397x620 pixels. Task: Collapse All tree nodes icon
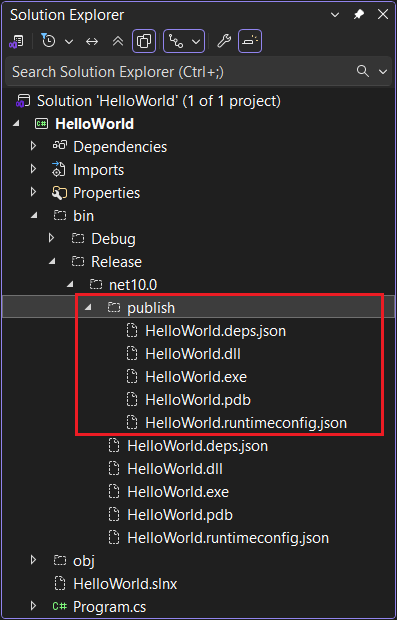point(118,41)
